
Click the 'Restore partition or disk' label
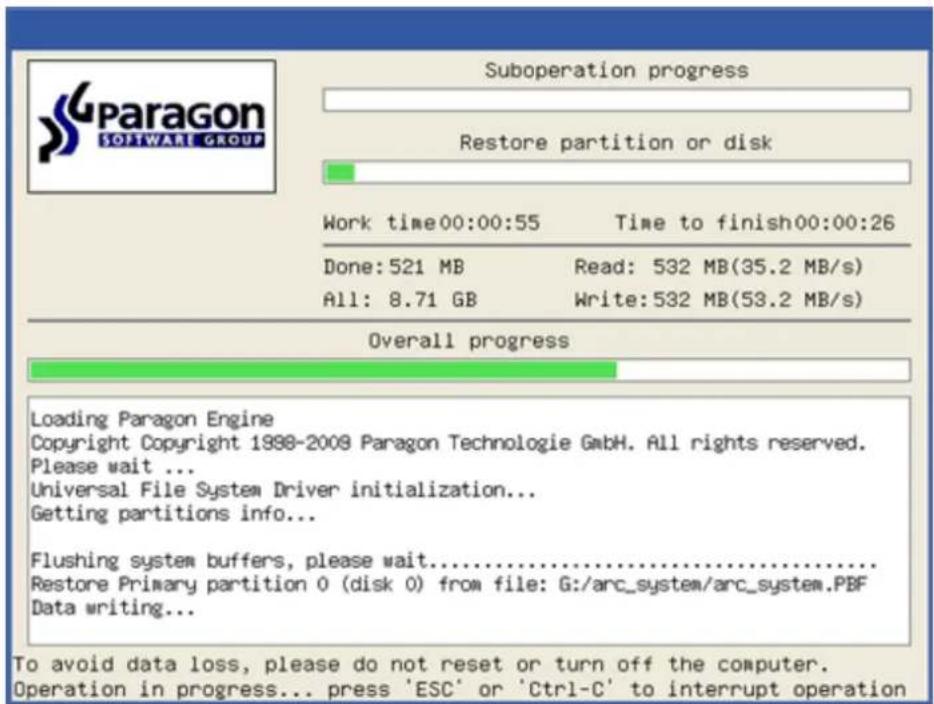click(616, 143)
